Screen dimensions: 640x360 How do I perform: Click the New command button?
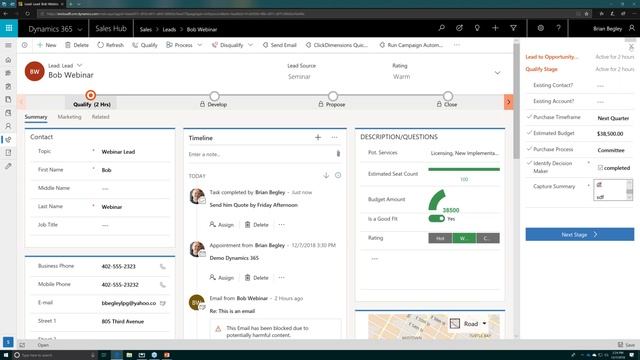(x=47, y=45)
